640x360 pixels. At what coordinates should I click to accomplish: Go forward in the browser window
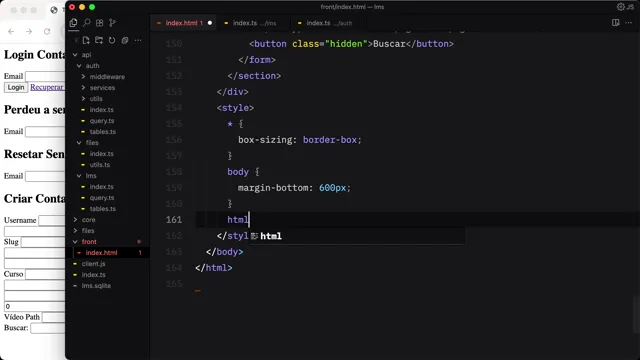(x=29, y=31)
